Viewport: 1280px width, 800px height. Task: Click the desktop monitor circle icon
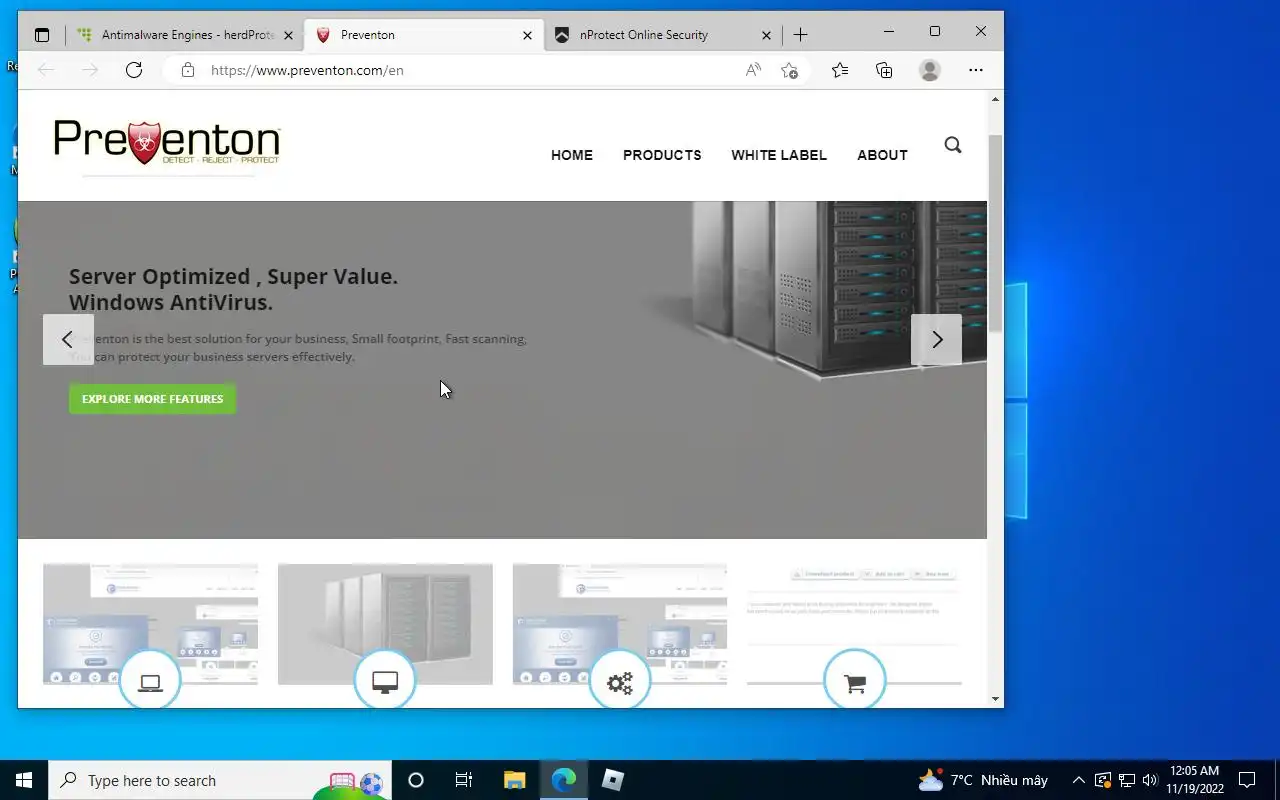tap(385, 682)
